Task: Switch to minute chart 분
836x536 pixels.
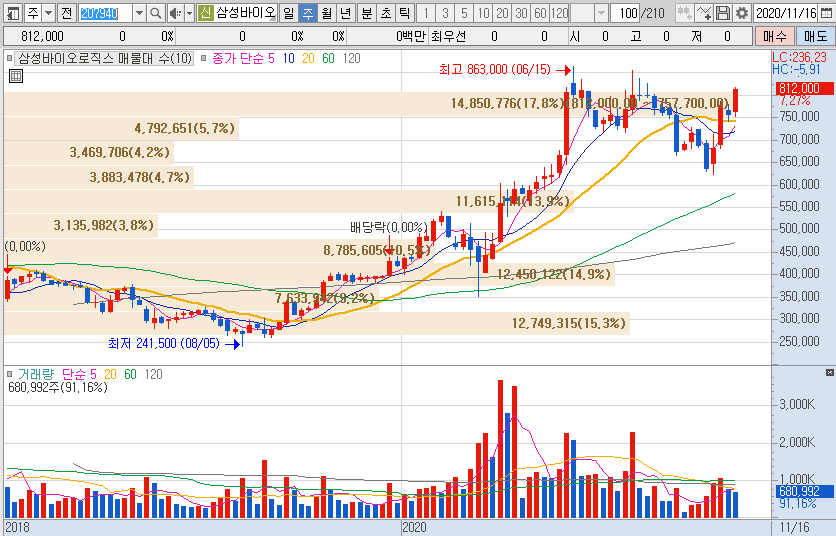Action: [x=367, y=13]
